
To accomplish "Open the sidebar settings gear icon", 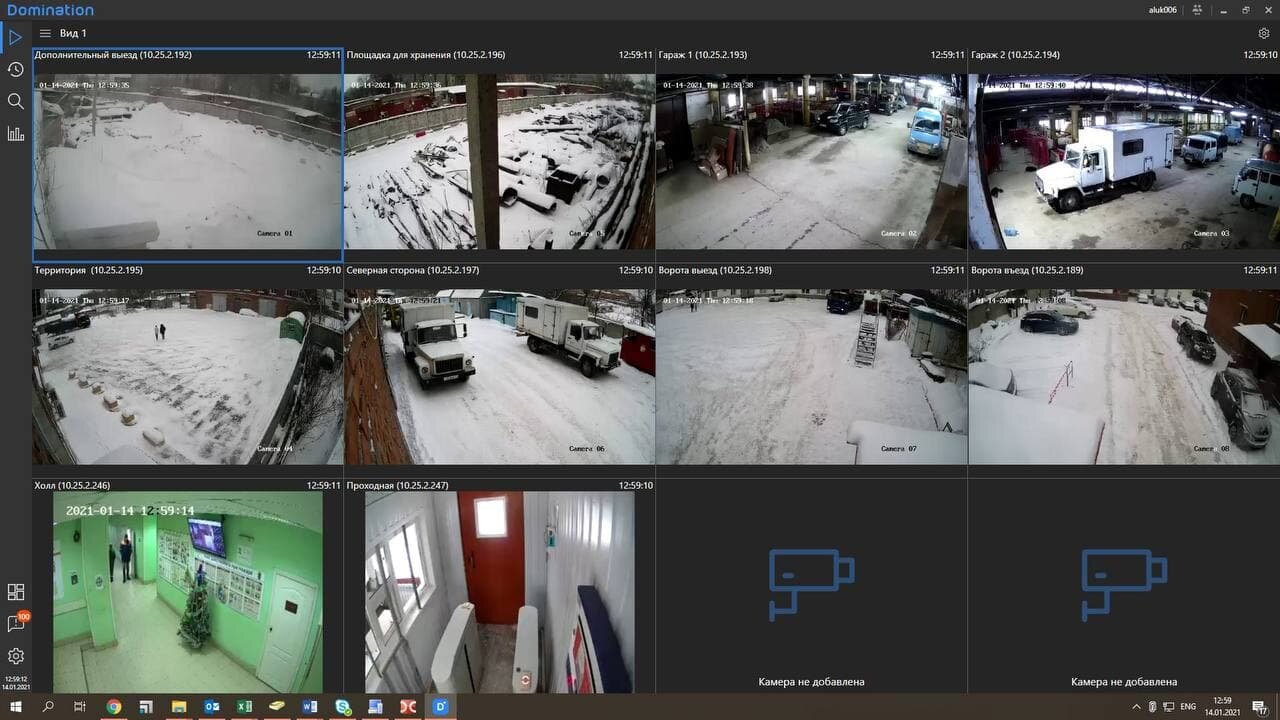I will [15, 656].
